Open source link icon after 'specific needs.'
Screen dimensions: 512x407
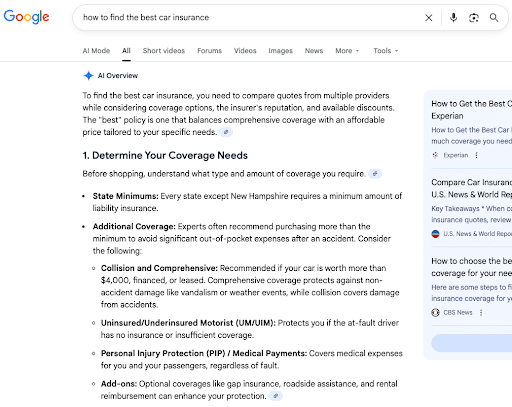pyautogui.click(x=226, y=132)
